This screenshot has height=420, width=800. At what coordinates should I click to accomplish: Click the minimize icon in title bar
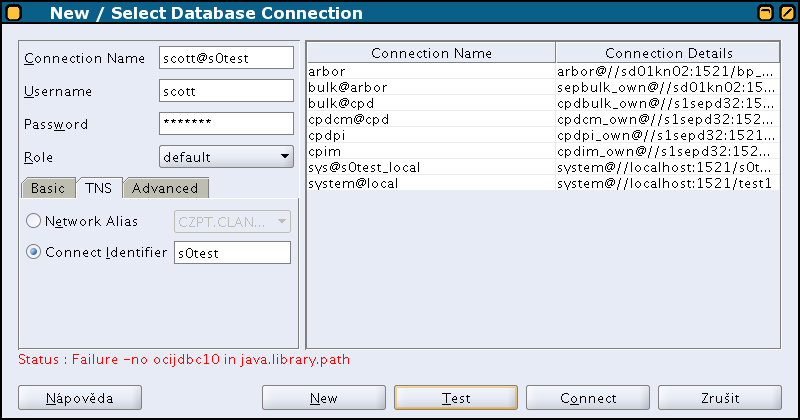pyautogui.click(x=766, y=12)
